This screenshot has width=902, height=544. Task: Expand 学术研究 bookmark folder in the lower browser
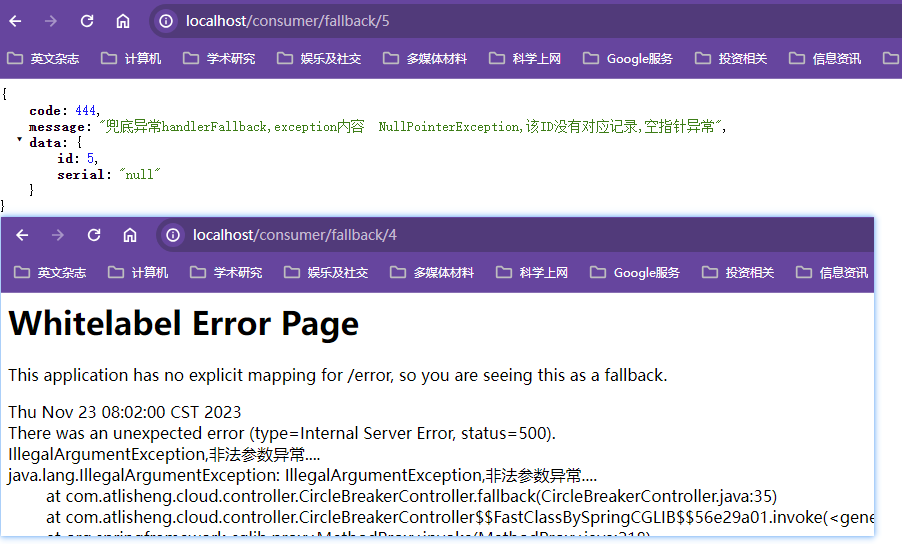(x=225, y=273)
